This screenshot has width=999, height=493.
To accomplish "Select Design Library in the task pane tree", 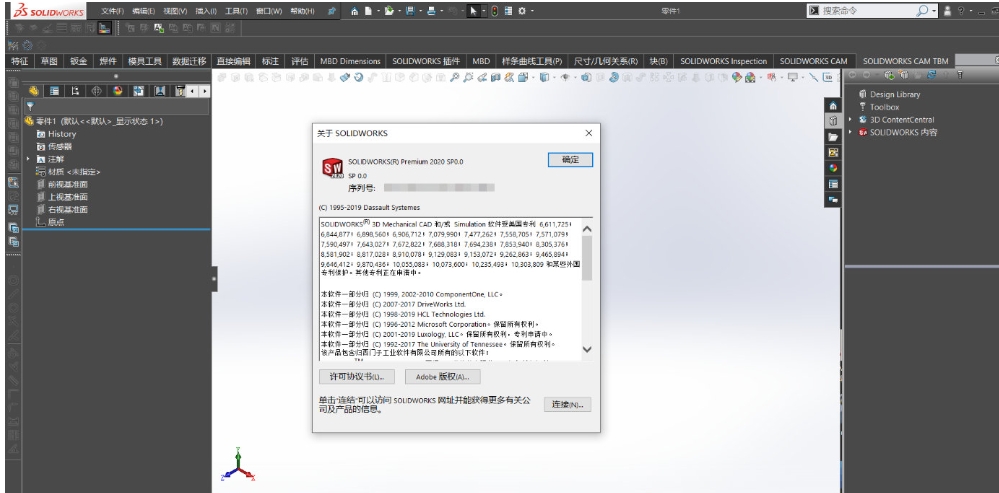I will coord(895,94).
